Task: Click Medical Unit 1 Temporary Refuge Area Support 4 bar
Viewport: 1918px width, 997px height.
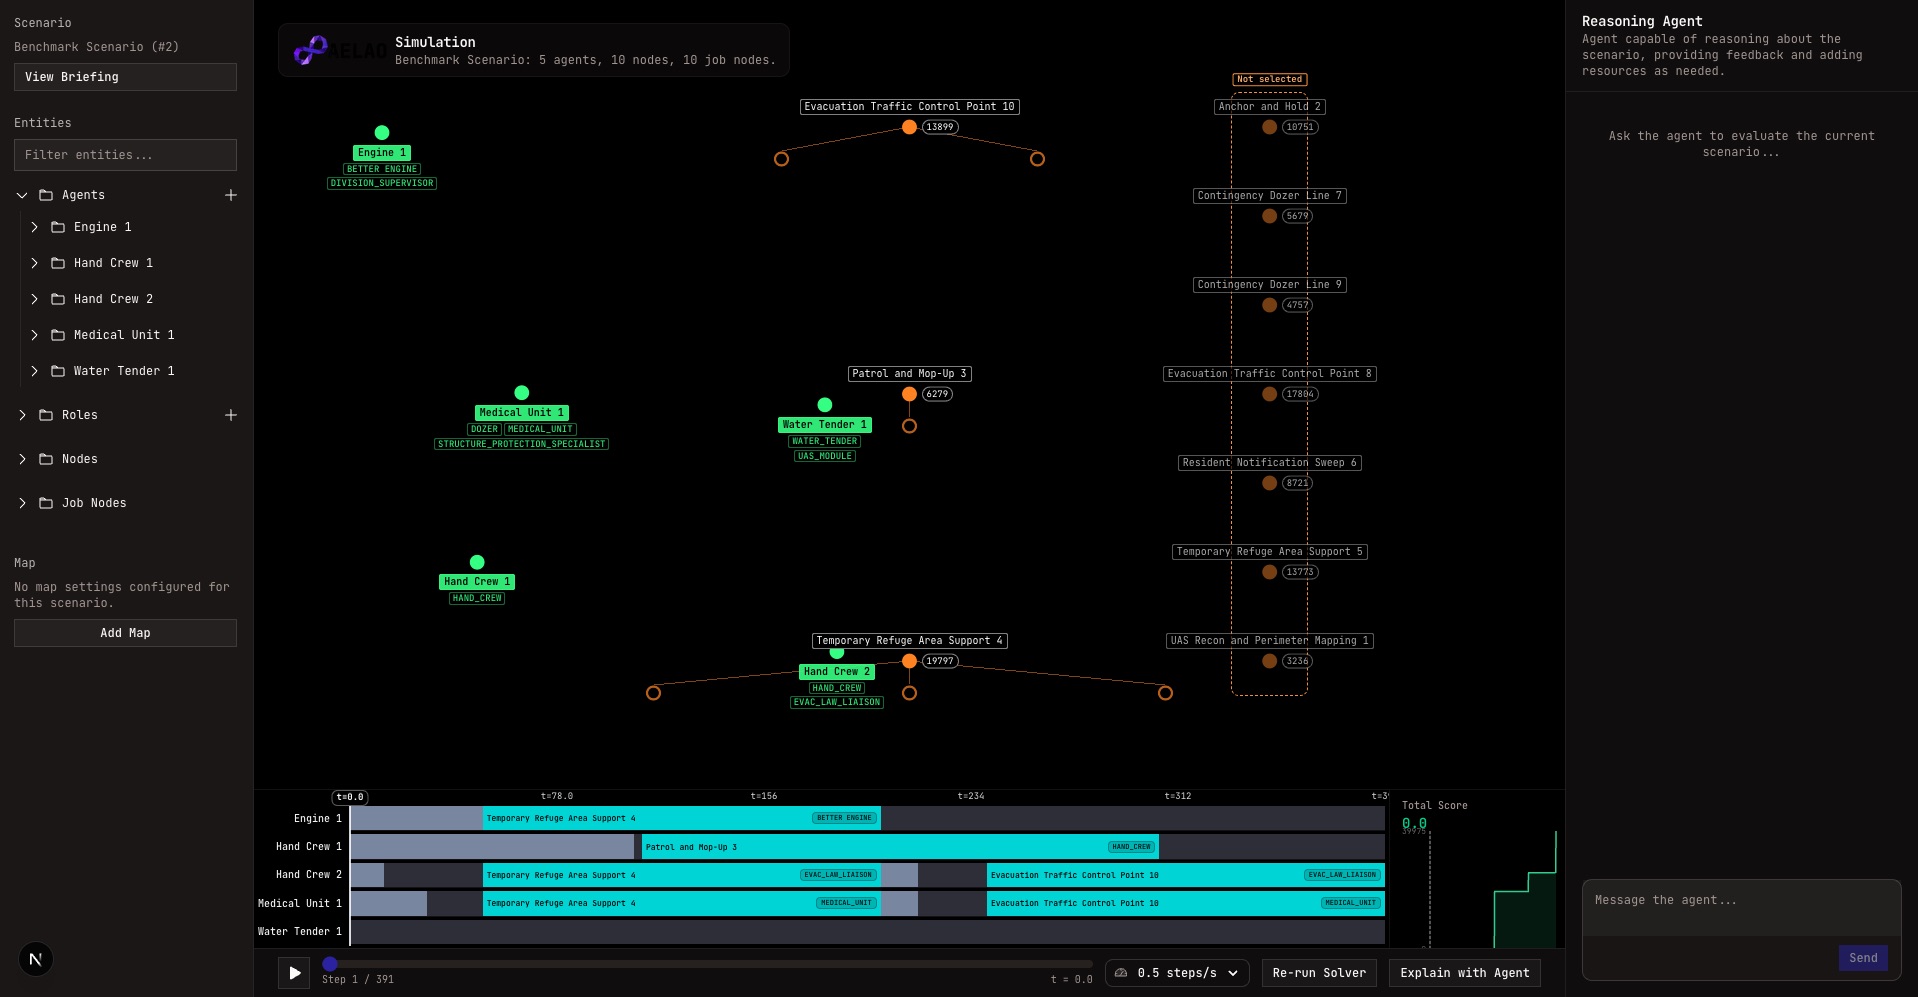Action: point(681,903)
